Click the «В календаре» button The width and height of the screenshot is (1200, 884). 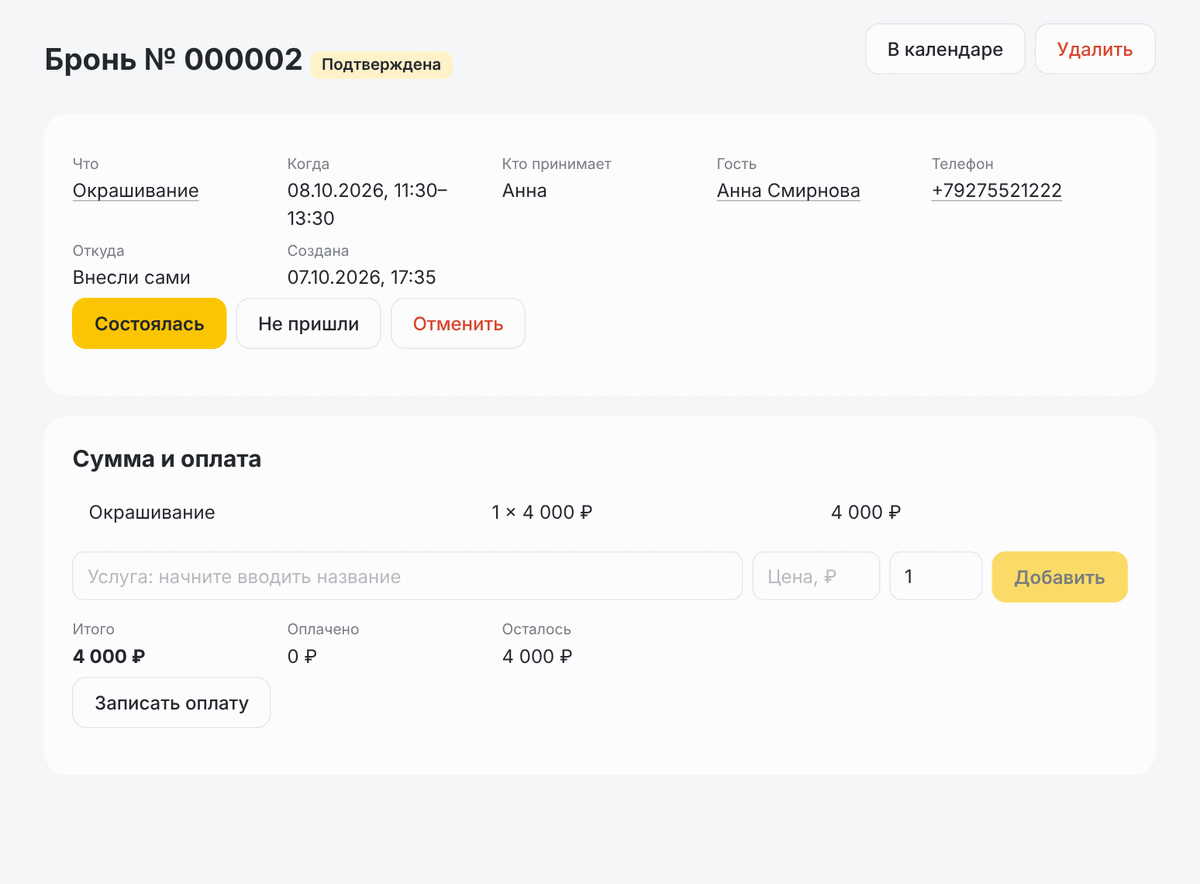point(945,49)
